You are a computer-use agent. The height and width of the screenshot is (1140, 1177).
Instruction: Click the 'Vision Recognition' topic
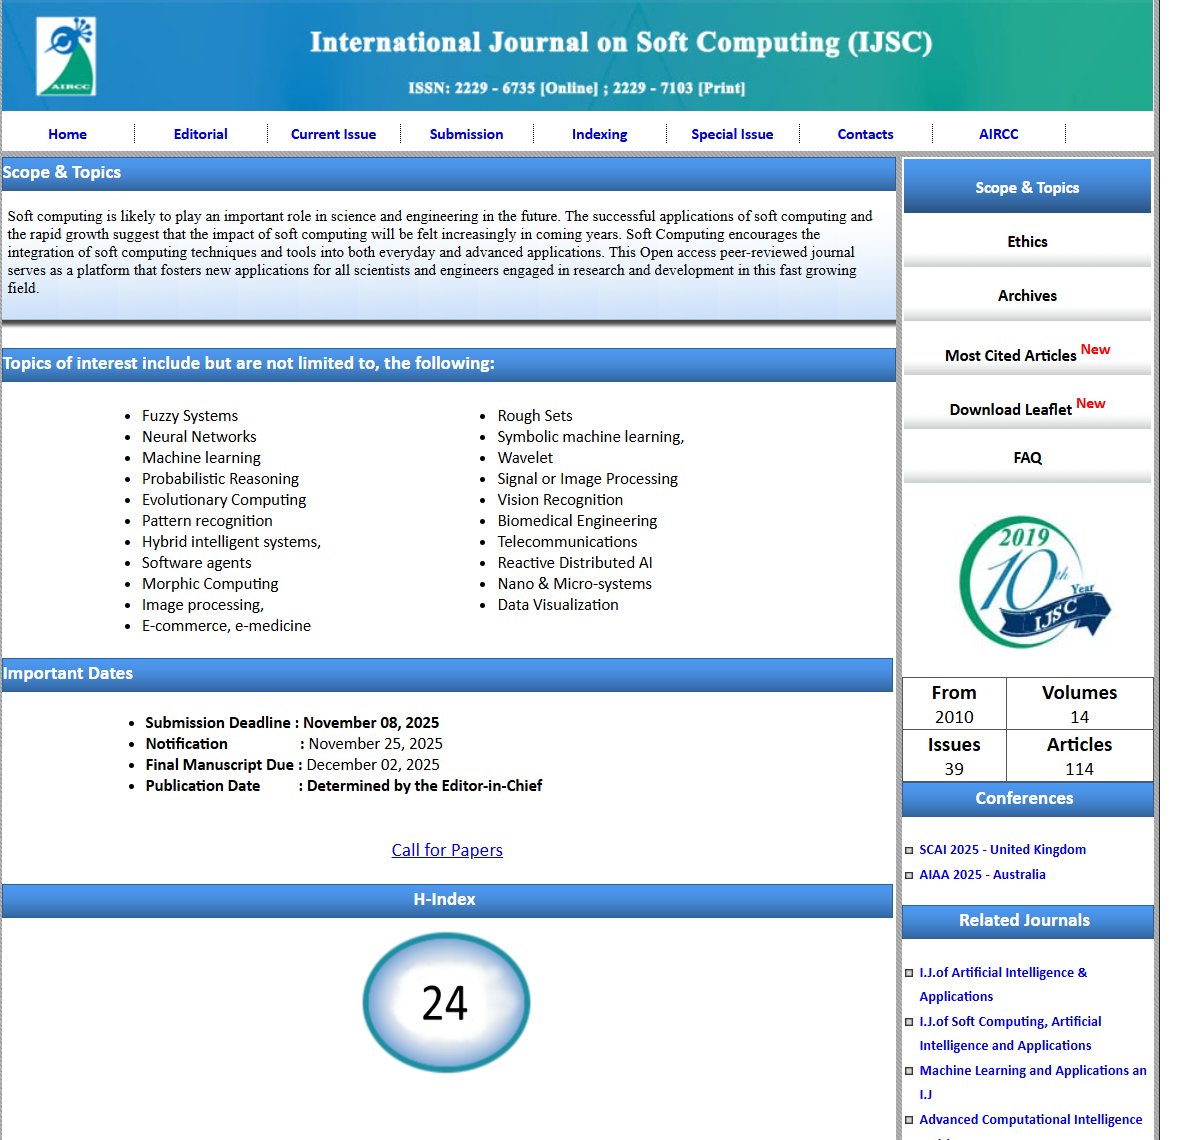click(x=560, y=500)
